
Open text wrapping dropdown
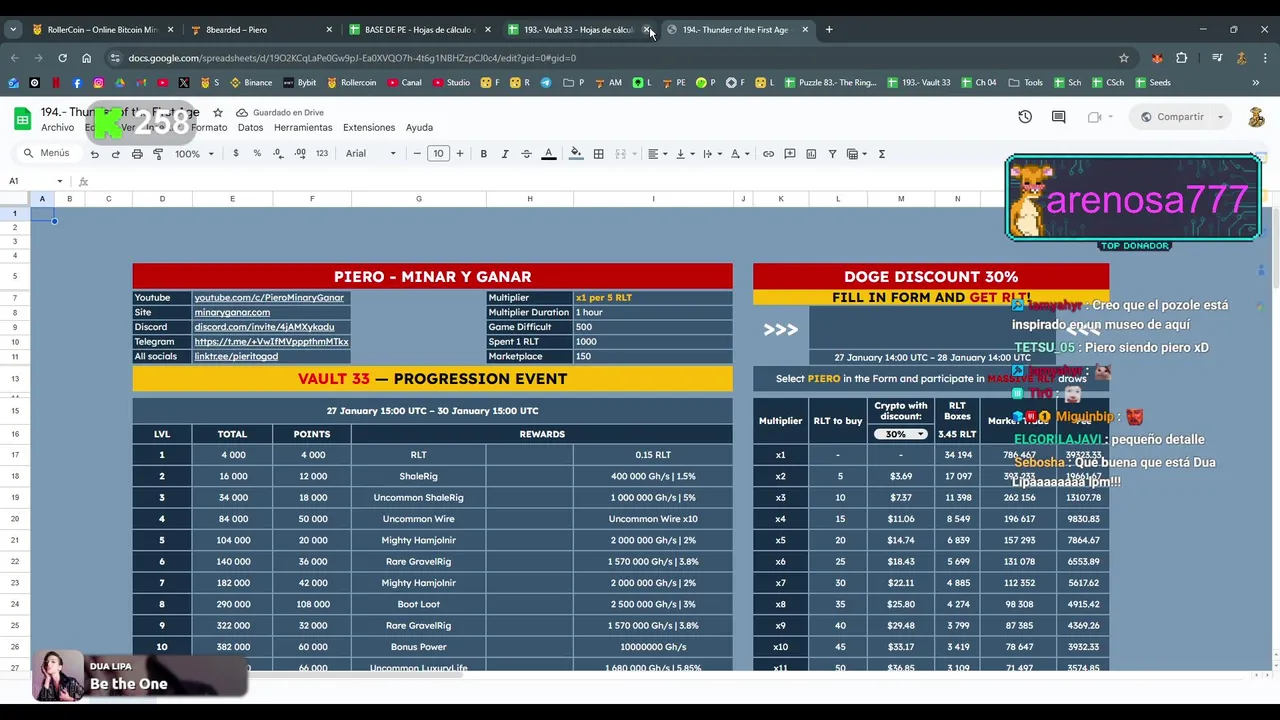[711, 154]
